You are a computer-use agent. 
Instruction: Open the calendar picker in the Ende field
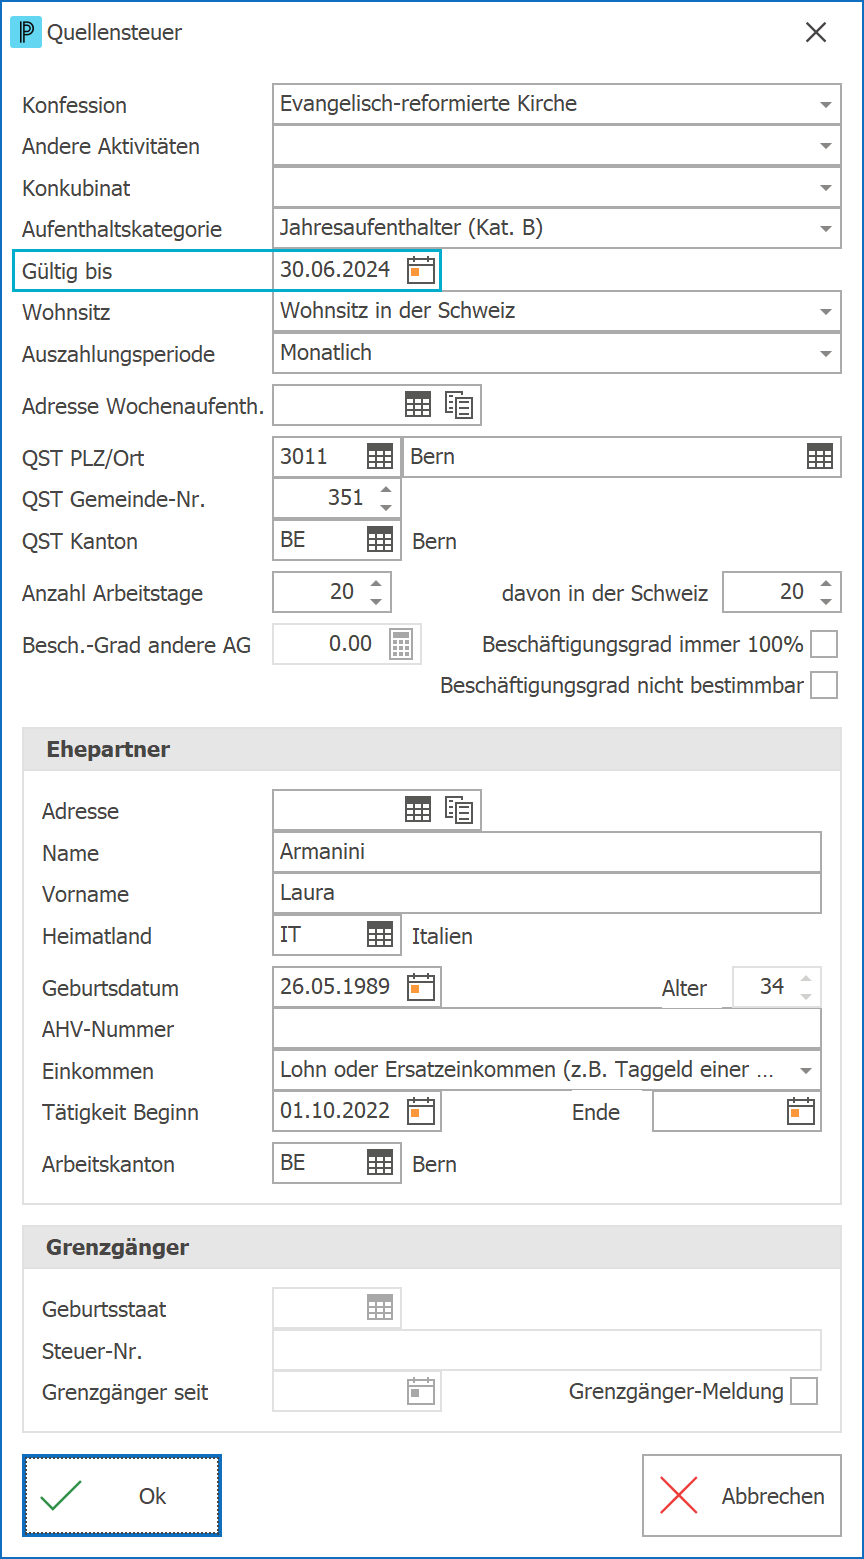[801, 1112]
